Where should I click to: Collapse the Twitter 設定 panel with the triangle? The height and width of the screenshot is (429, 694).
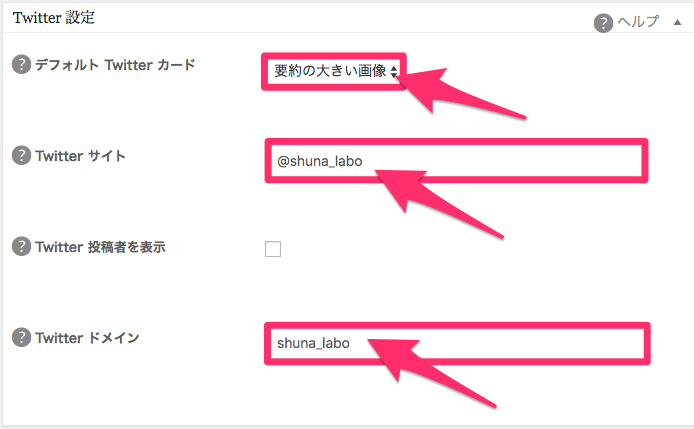tap(677, 22)
